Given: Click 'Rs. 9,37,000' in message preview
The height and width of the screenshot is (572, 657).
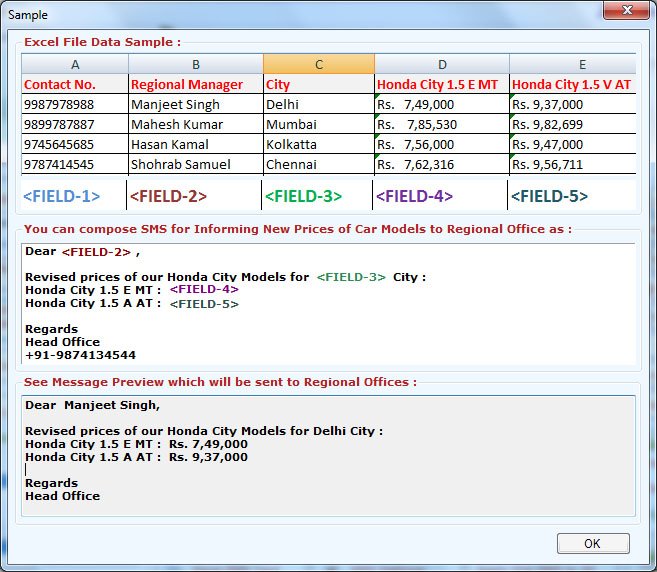Looking at the screenshot, I should pos(208,457).
